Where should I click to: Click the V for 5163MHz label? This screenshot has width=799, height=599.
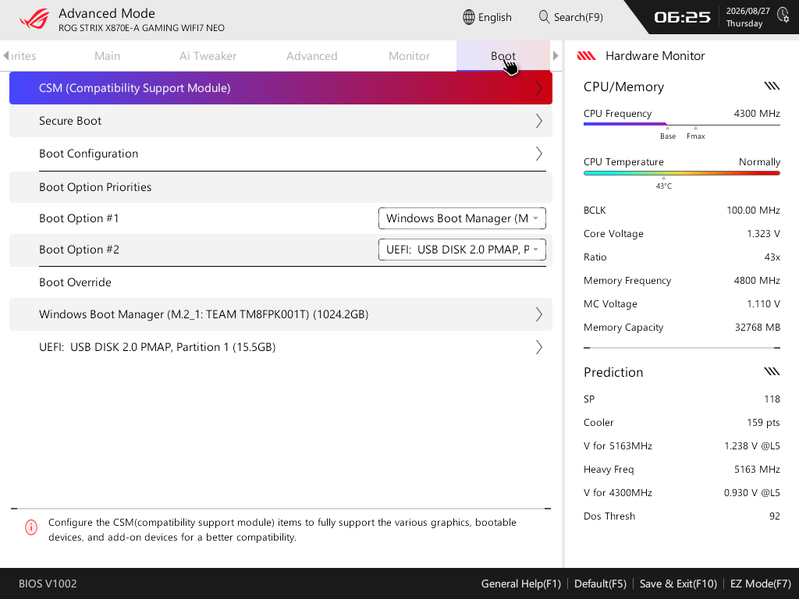[x=618, y=446]
